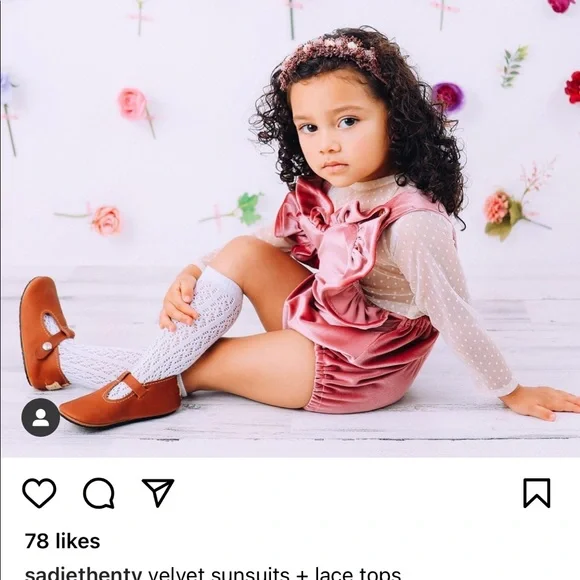Click the green flower on the backdrop
The image size is (580, 580).
coord(250,208)
